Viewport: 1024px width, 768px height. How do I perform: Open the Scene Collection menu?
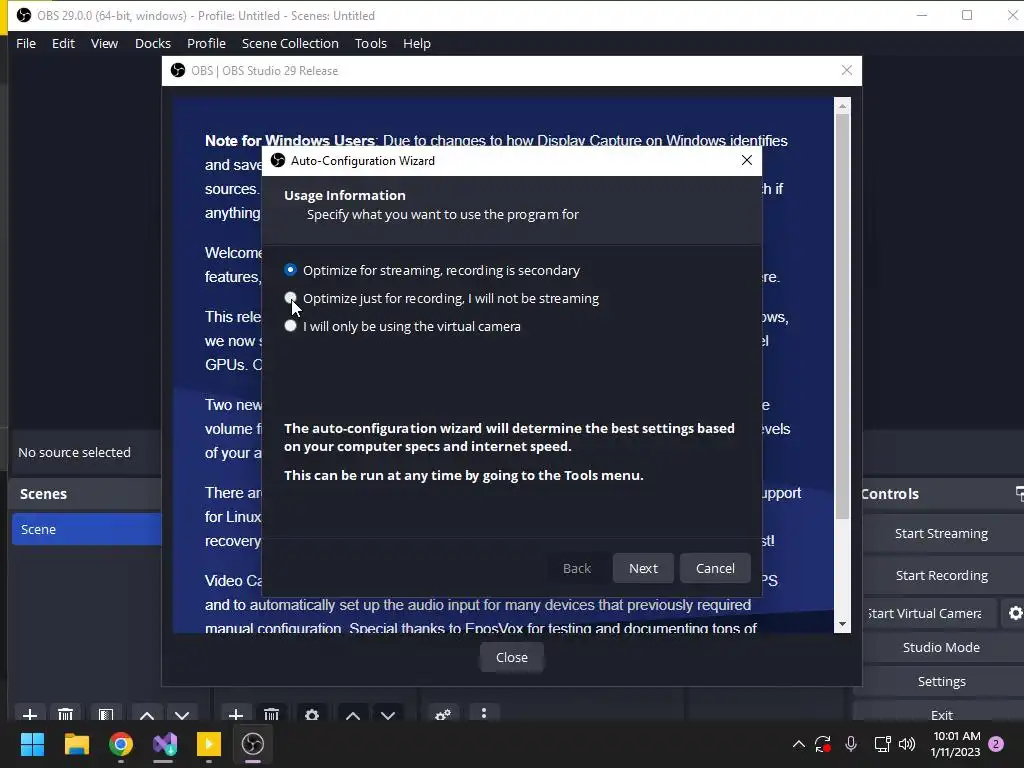[290, 43]
